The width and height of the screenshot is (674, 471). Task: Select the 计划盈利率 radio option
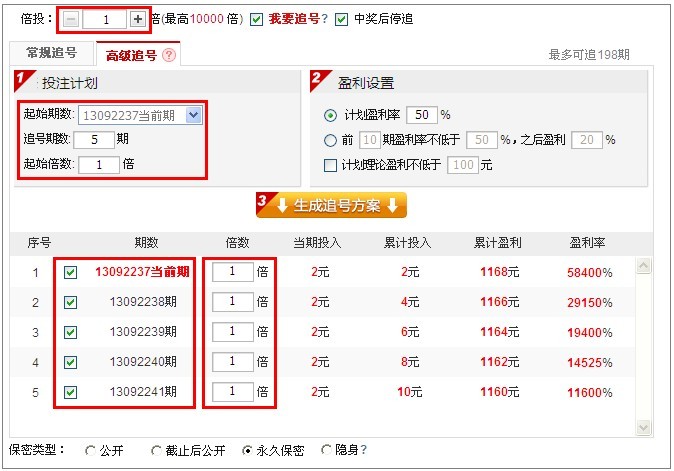click(x=331, y=115)
